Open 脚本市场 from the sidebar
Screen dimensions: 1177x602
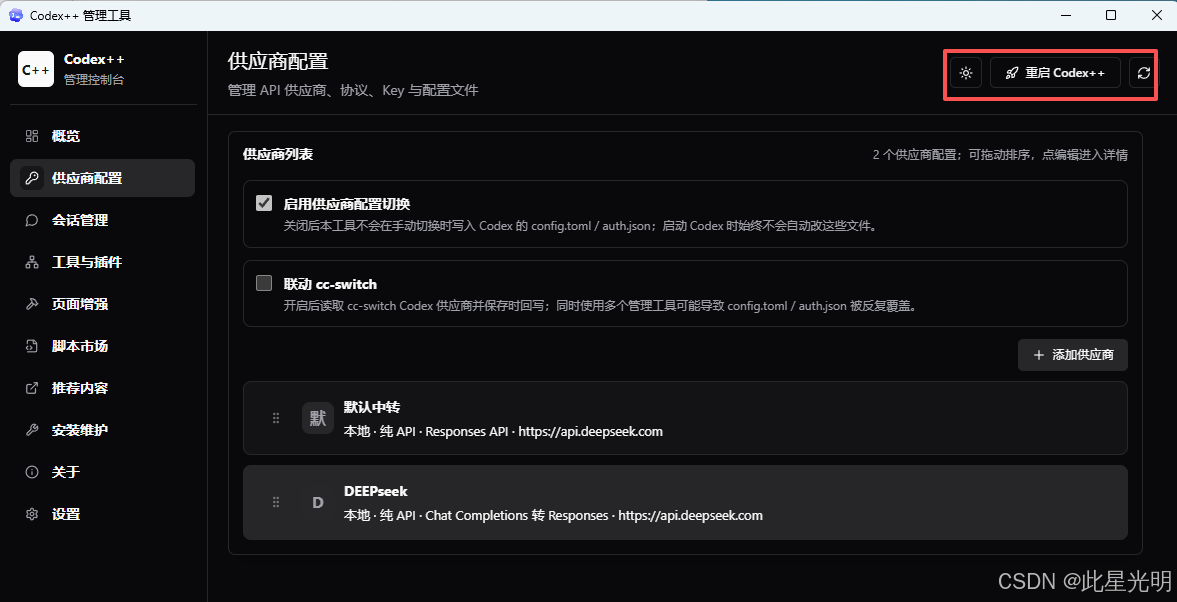tap(102, 346)
